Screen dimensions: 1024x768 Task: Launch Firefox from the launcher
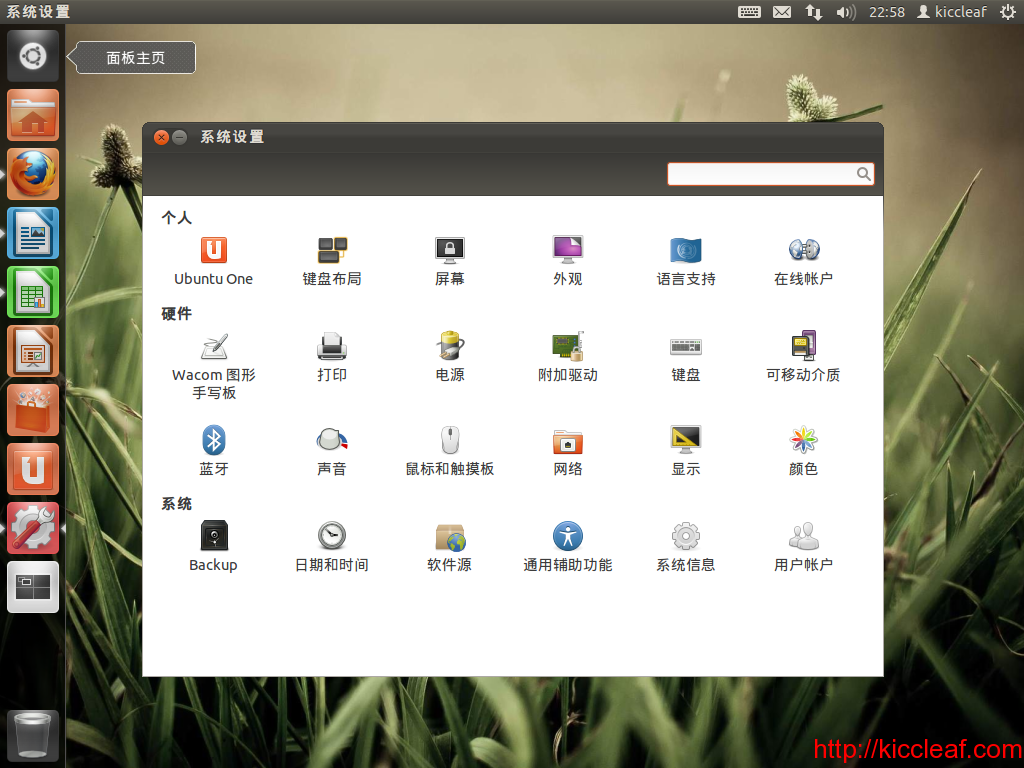point(33,174)
